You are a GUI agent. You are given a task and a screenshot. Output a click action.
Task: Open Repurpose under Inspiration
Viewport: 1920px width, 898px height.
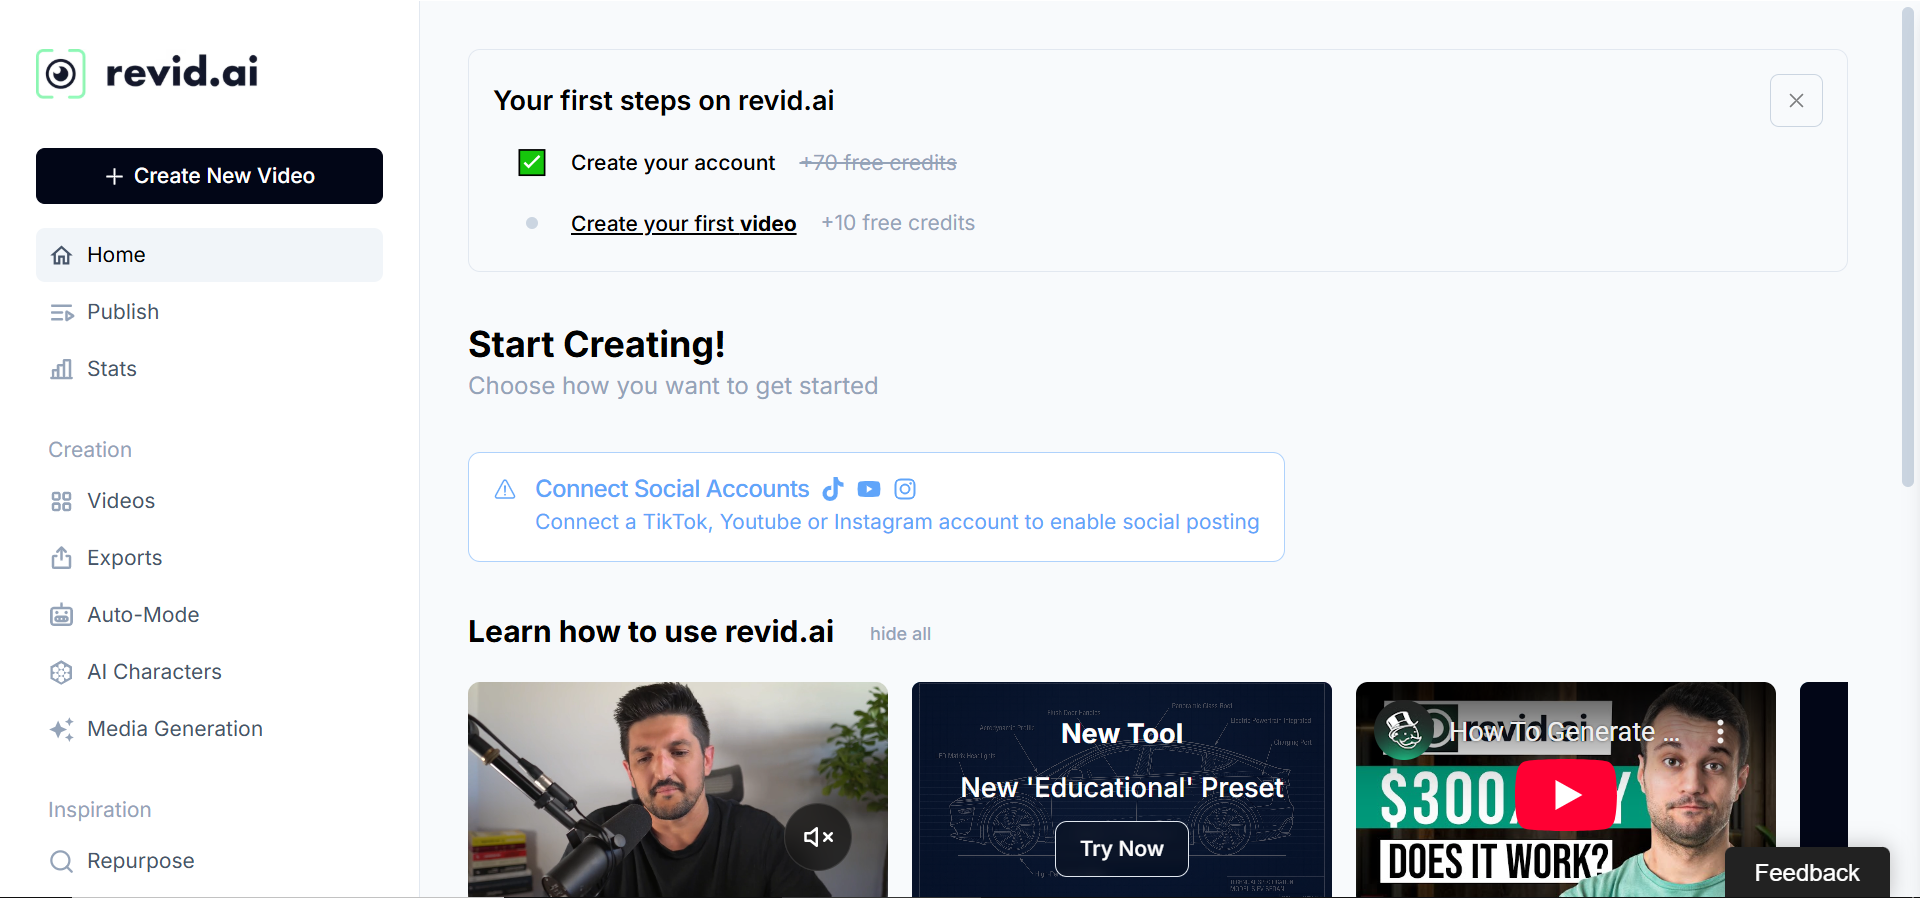coord(209,861)
